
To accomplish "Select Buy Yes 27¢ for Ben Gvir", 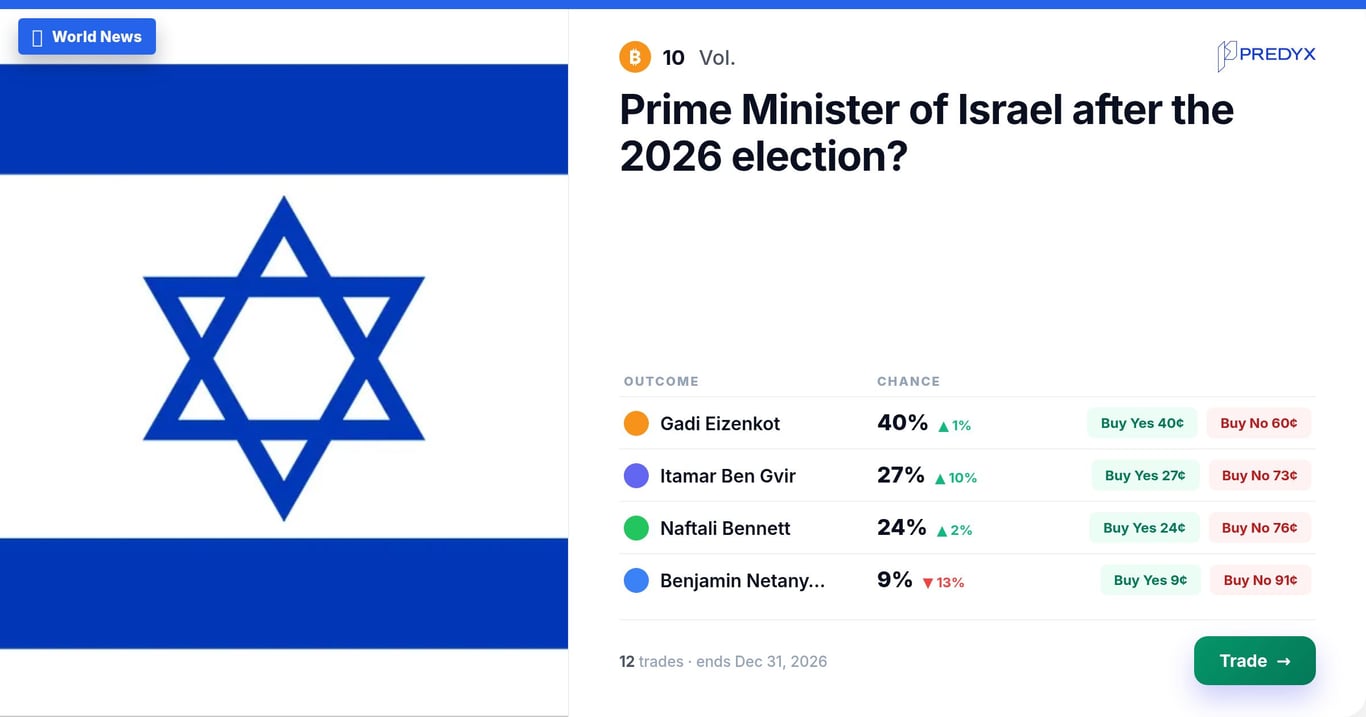I will pos(1145,476).
